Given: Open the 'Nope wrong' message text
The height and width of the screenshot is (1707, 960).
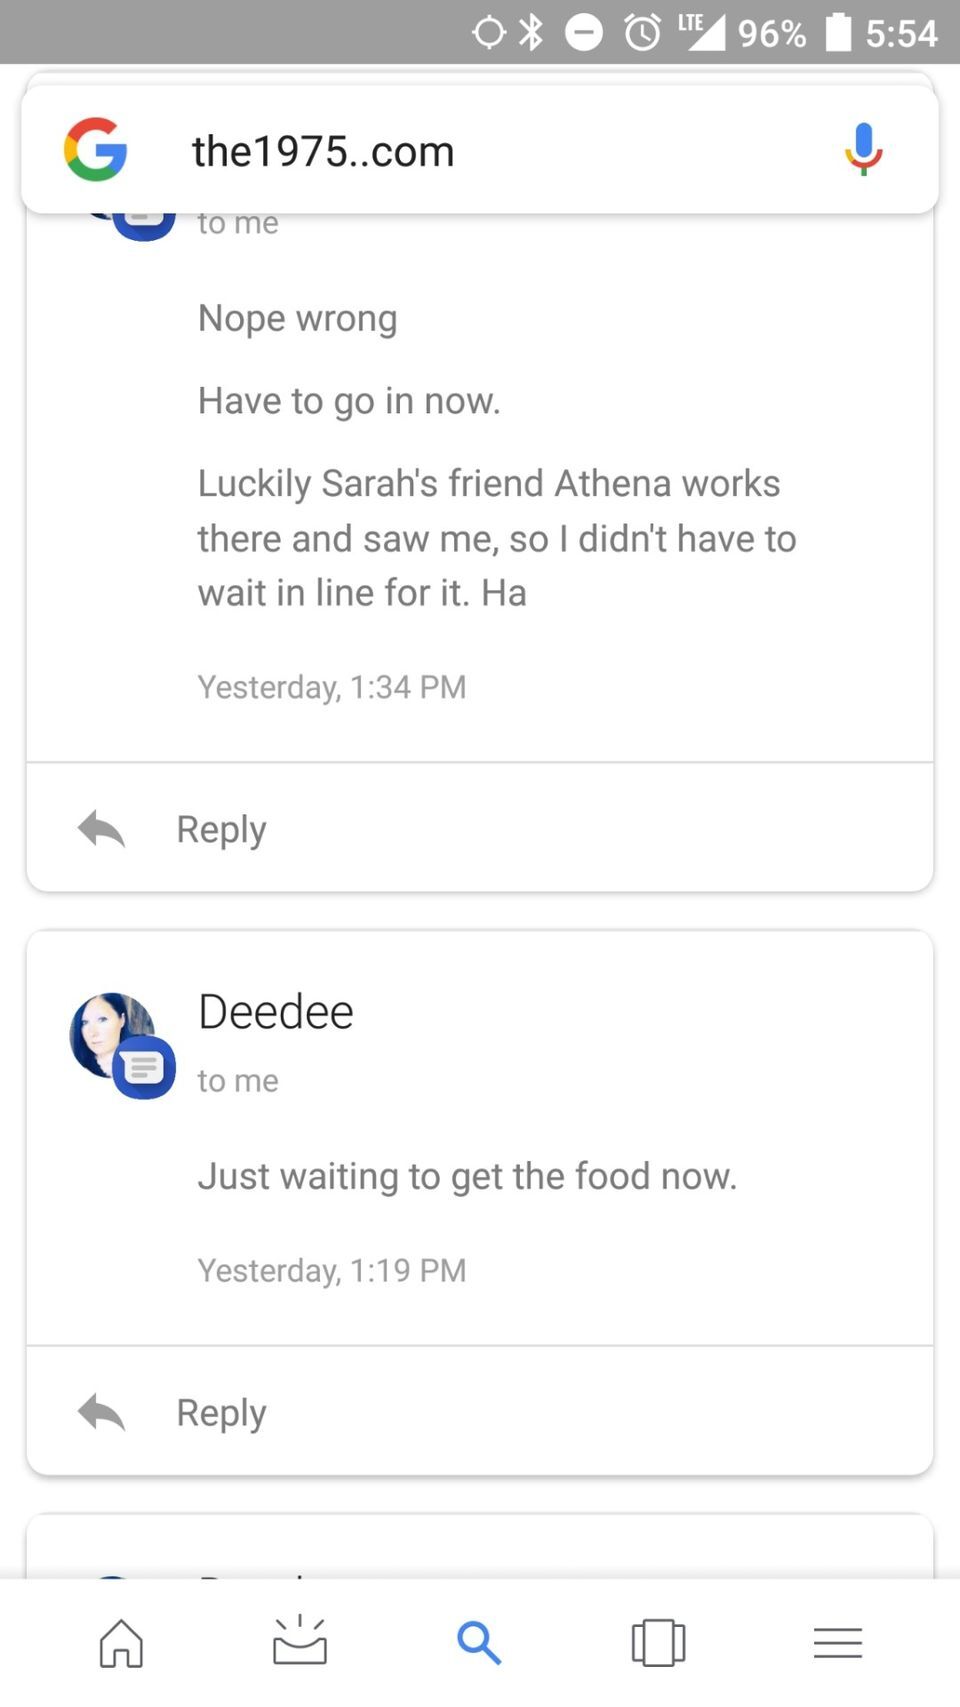Looking at the screenshot, I should tap(297, 318).
